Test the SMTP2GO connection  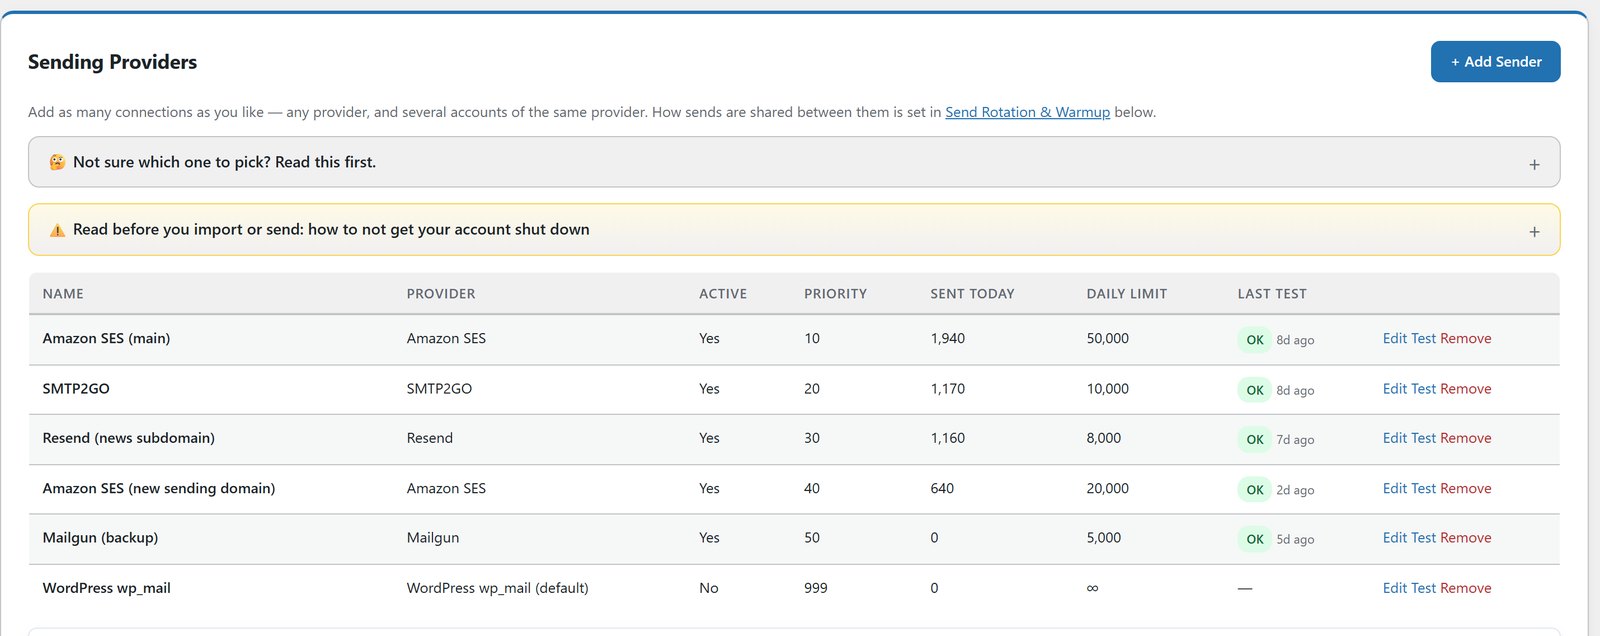[1423, 389]
